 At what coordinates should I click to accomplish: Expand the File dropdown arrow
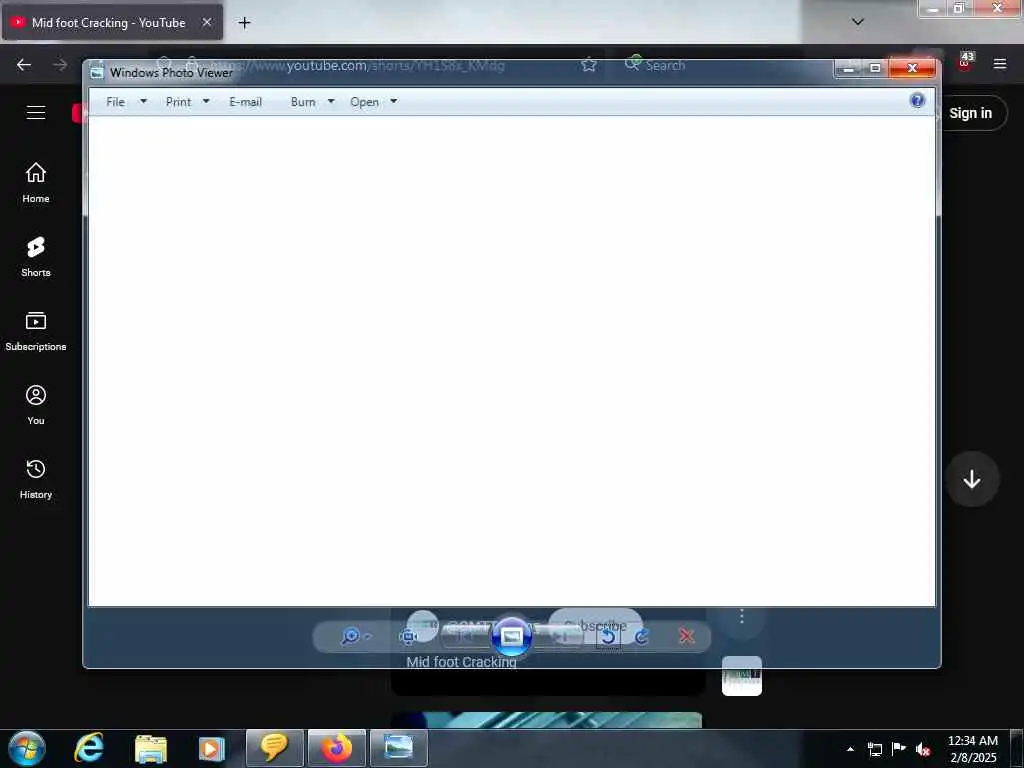[144, 101]
